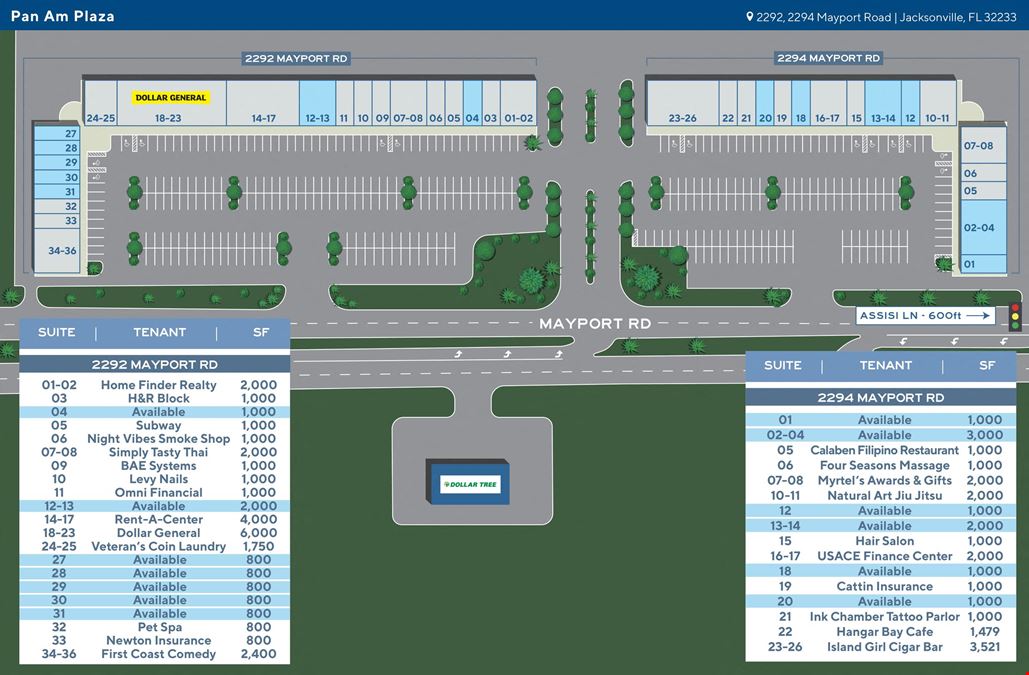The height and width of the screenshot is (675, 1029).
Task: Click the Ink Chamber Tattoo Parlor row
Action: coord(881,617)
